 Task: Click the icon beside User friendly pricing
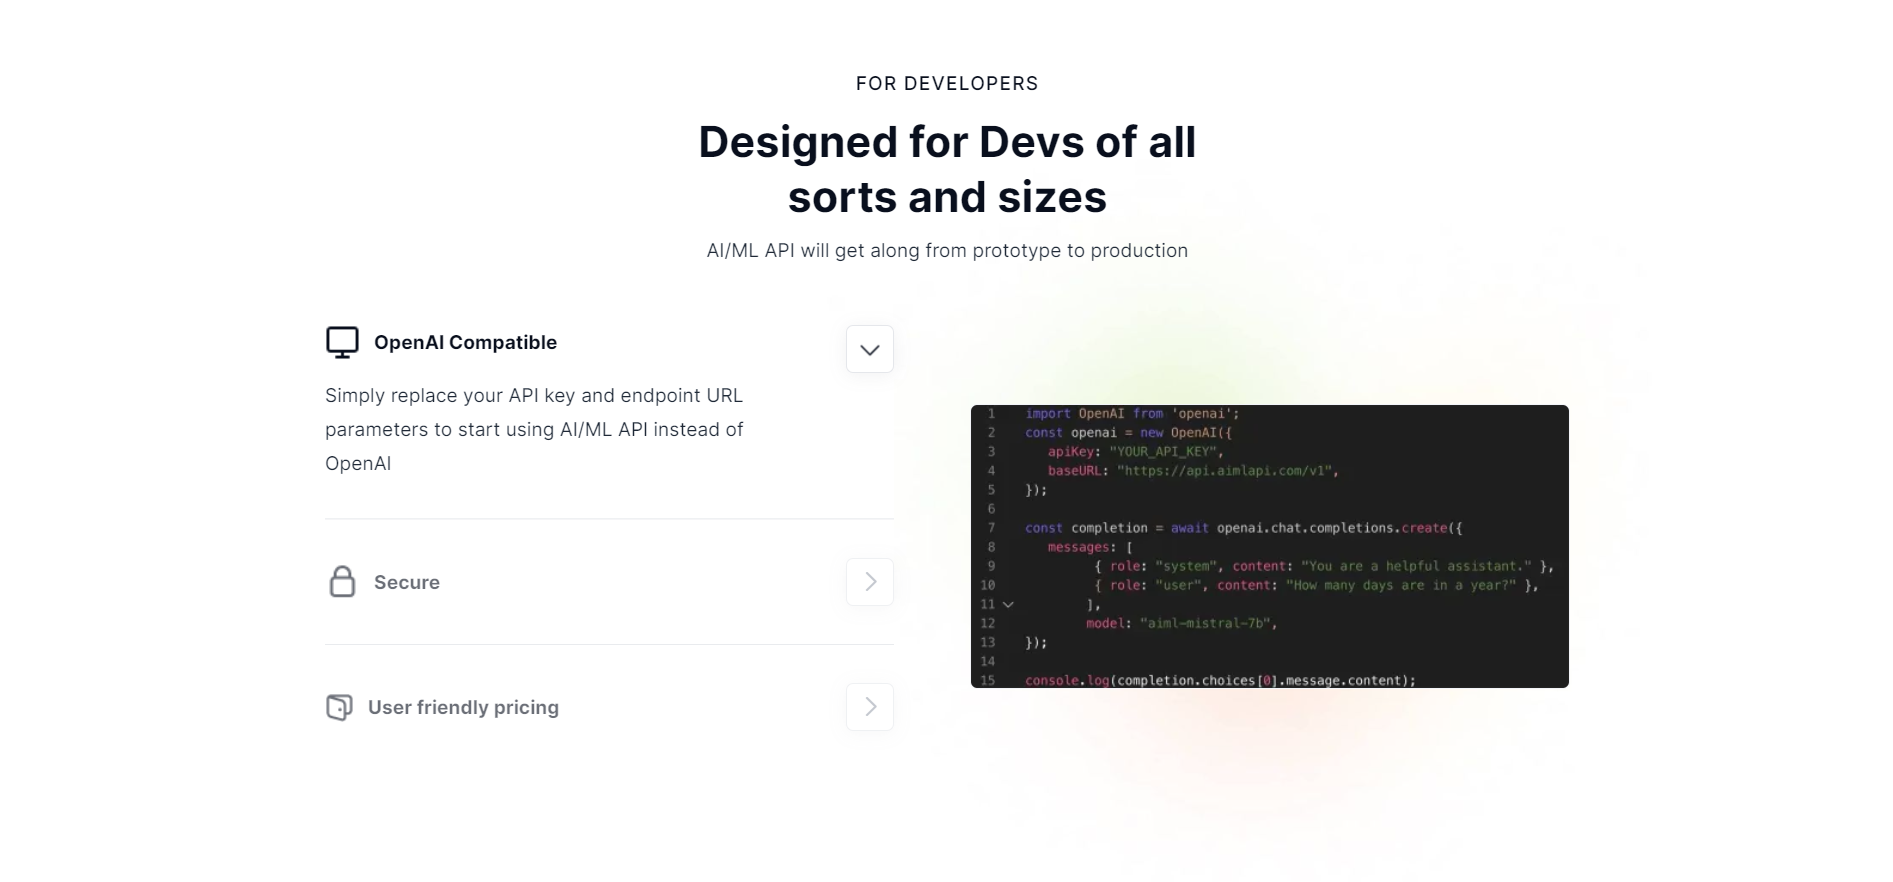[x=339, y=707]
